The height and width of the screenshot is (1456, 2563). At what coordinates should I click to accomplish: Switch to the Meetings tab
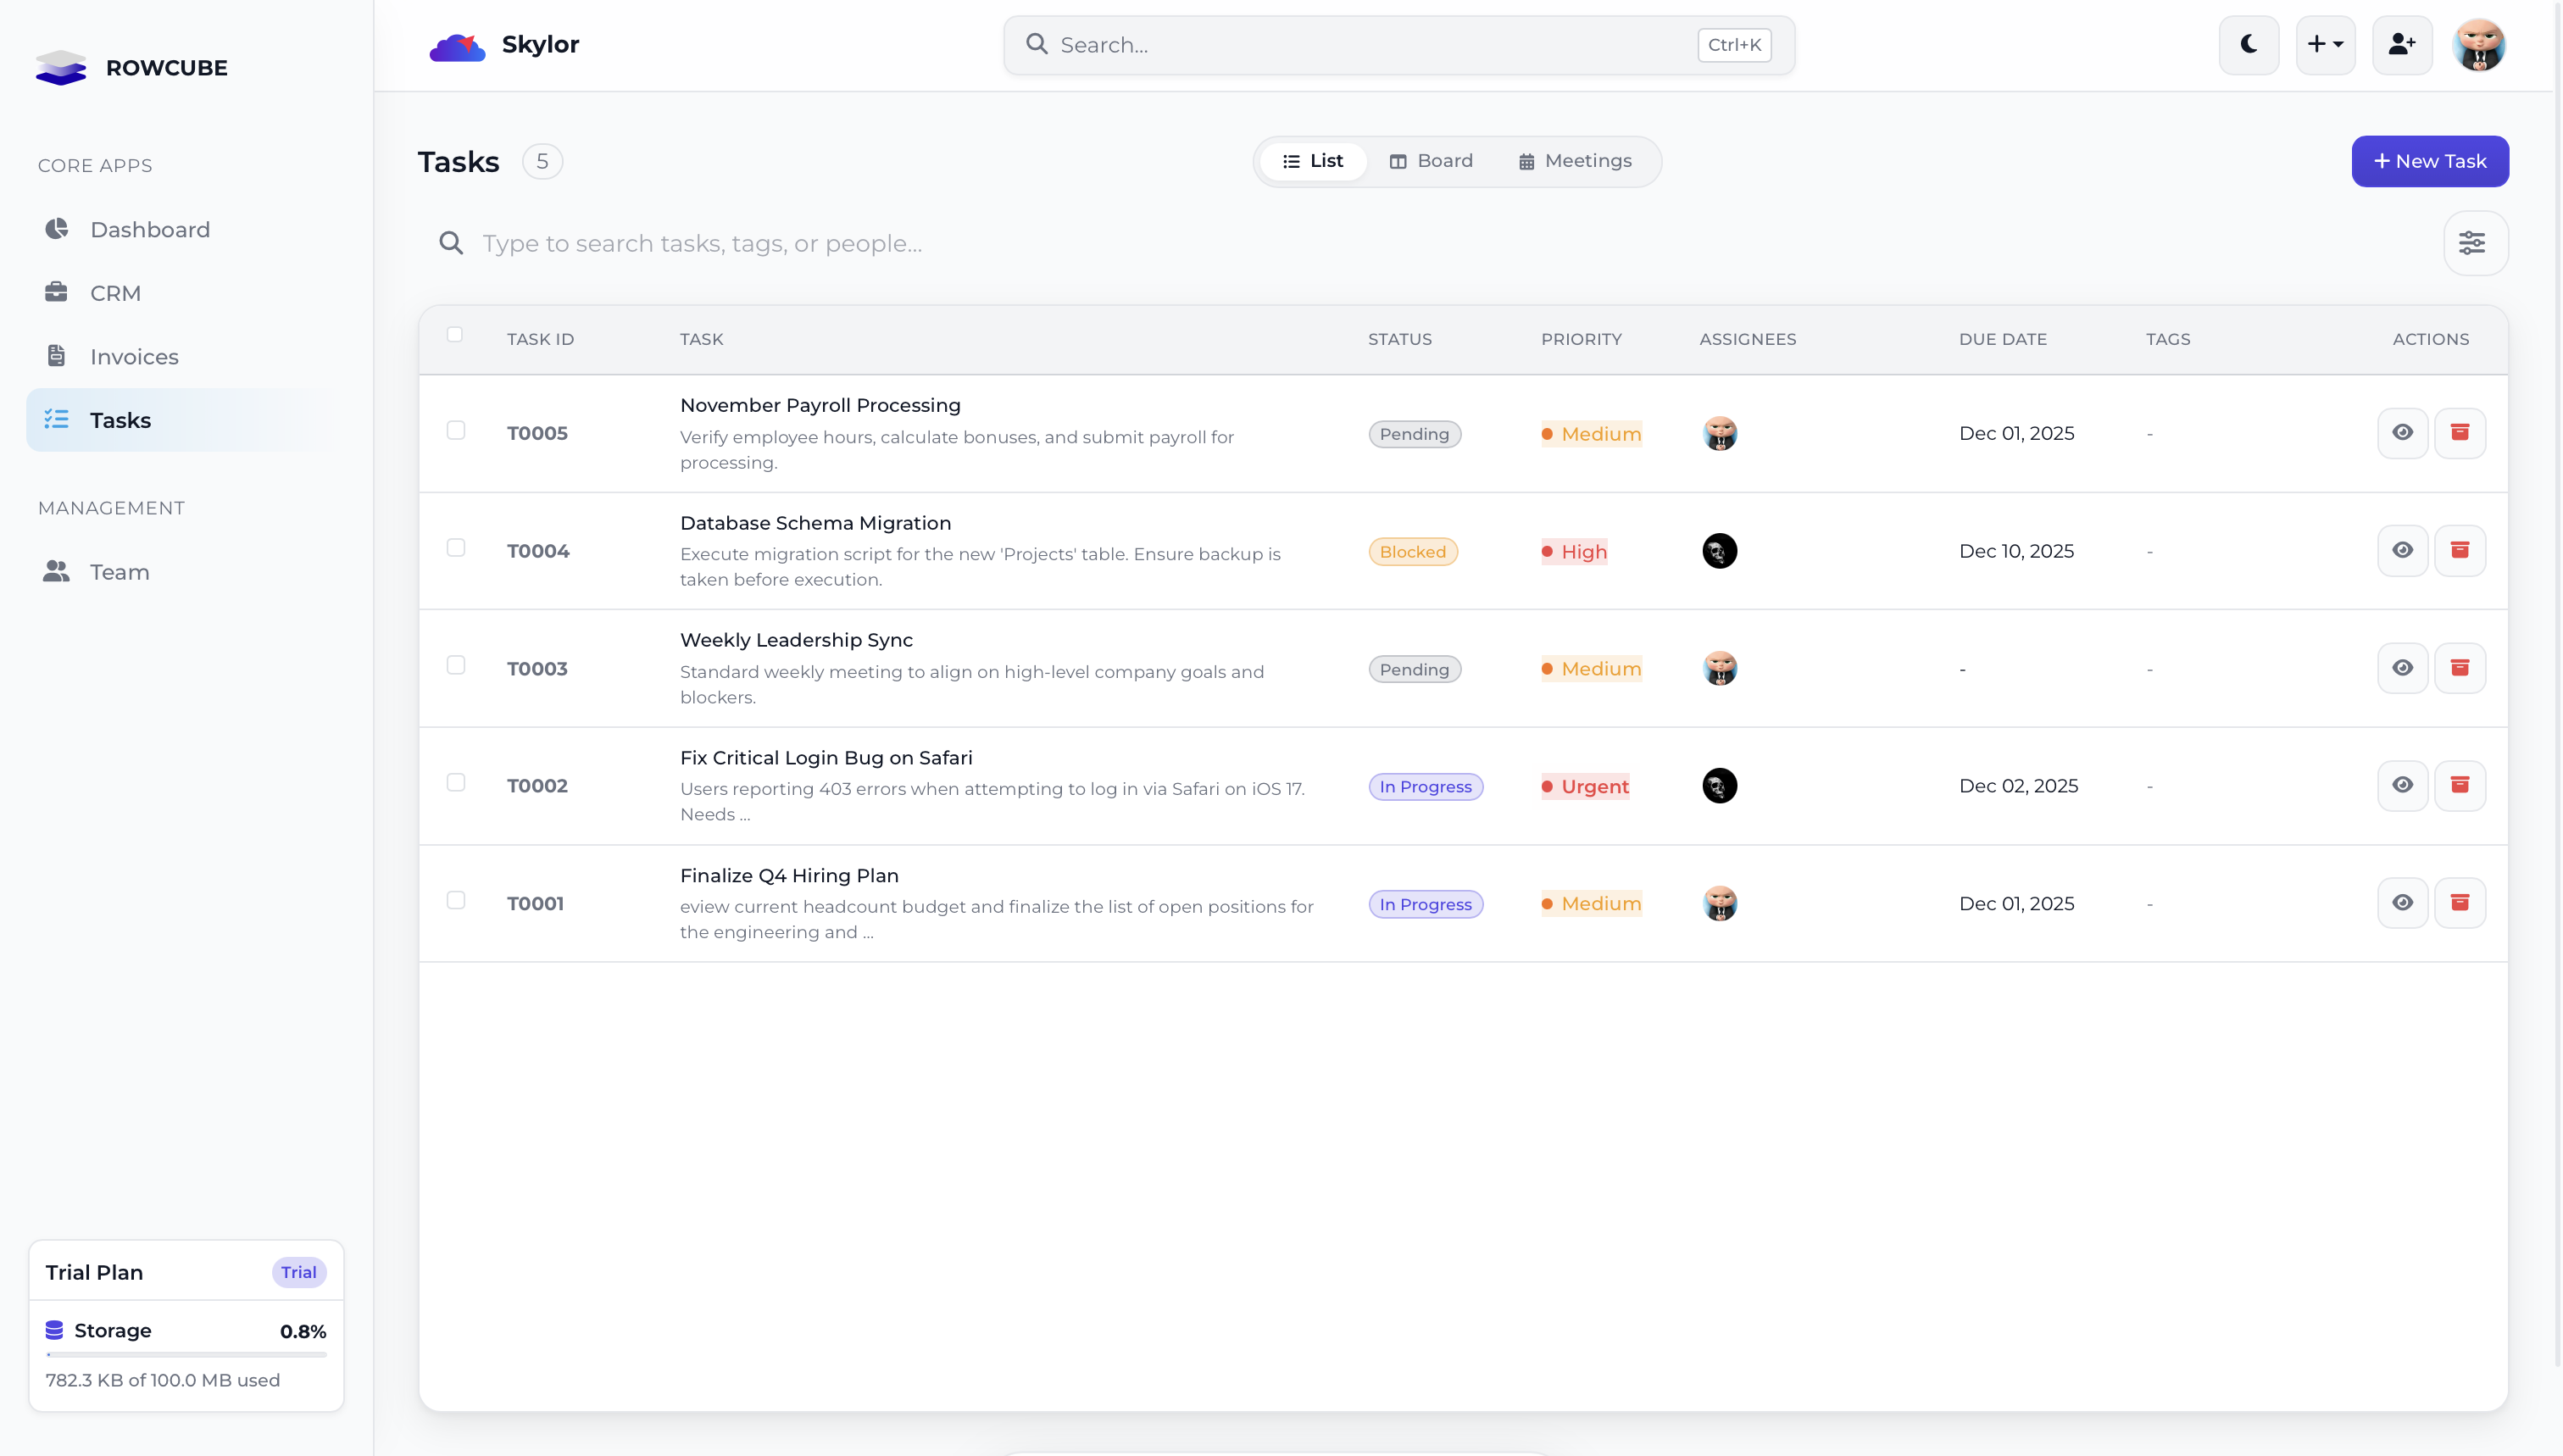tap(1575, 161)
